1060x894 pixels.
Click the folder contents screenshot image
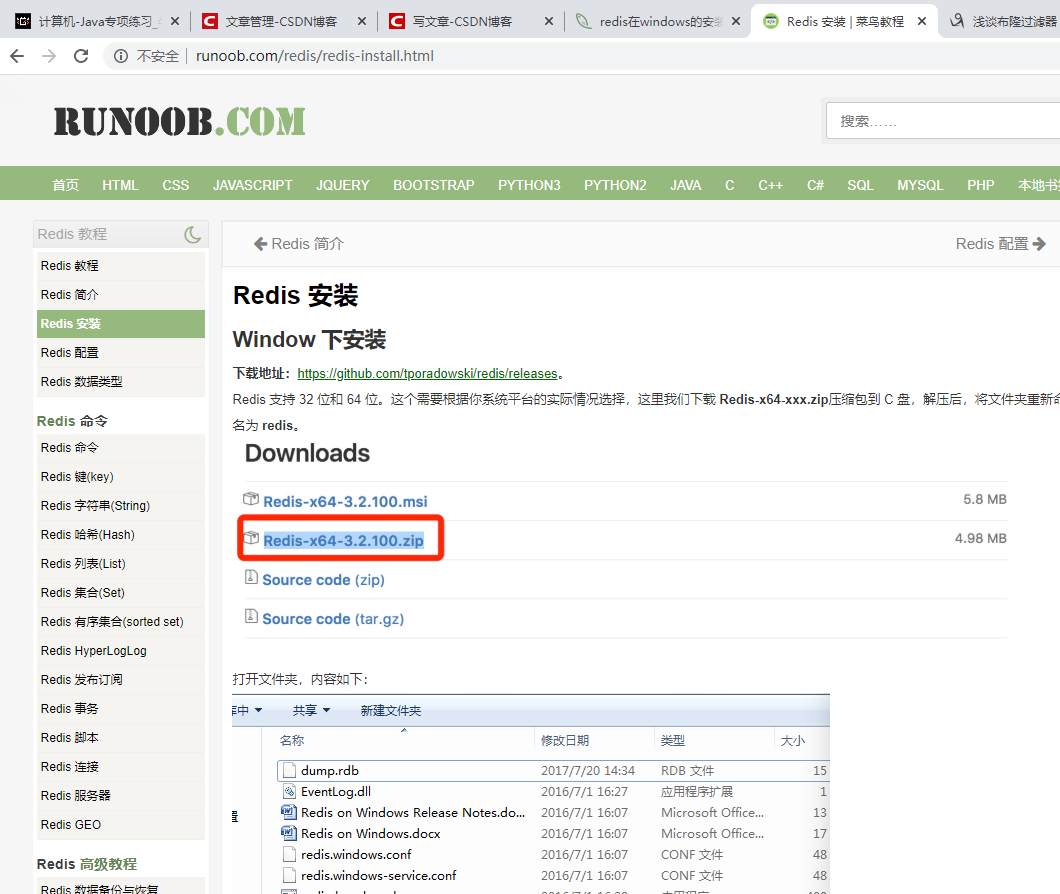[x=531, y=794]
